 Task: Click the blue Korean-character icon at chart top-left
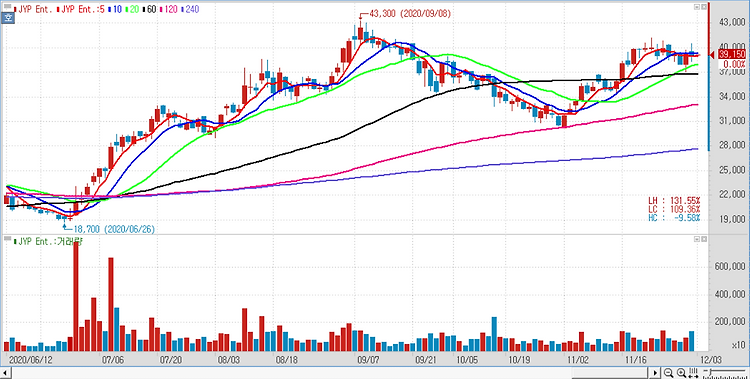point(7,19)
